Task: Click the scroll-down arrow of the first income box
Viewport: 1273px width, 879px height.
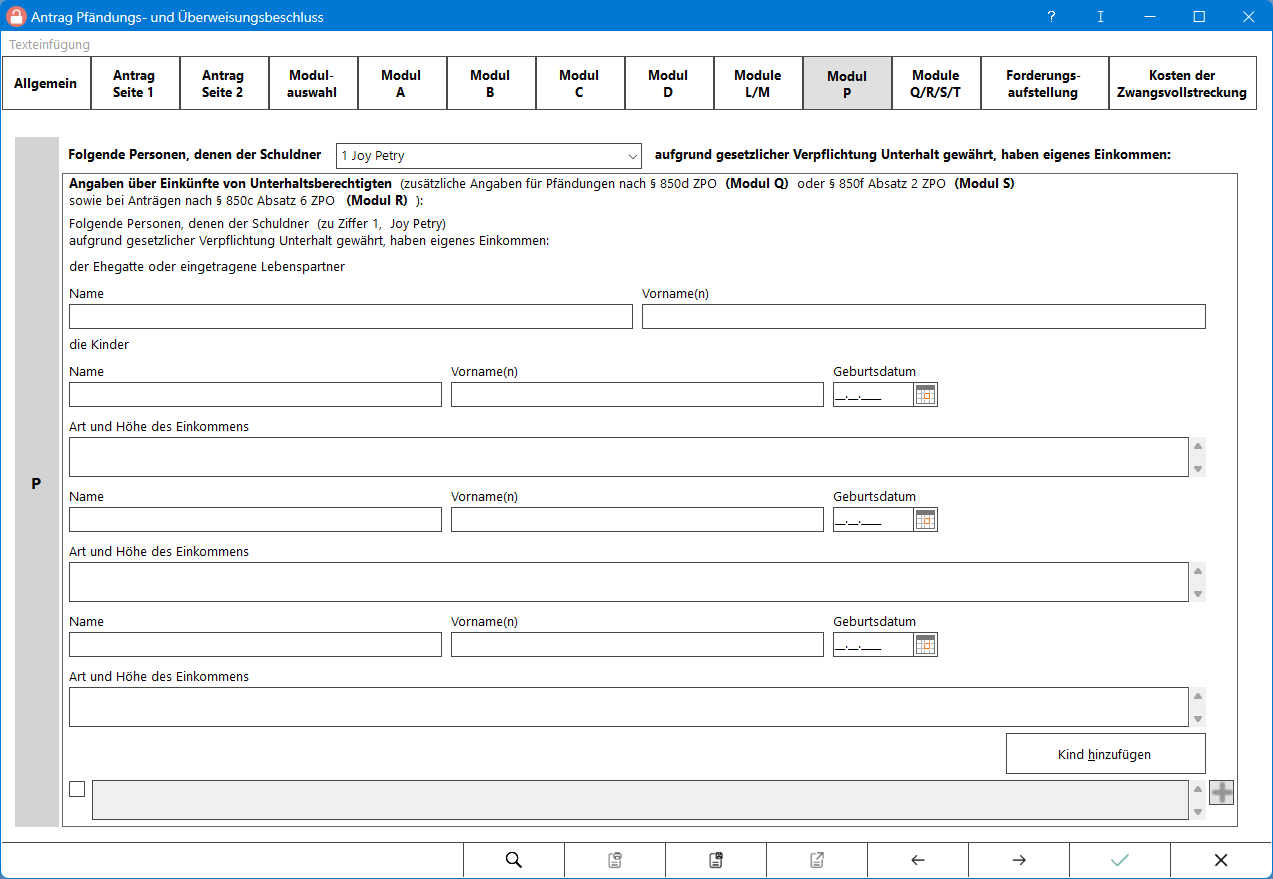Action: (1198, 468)
